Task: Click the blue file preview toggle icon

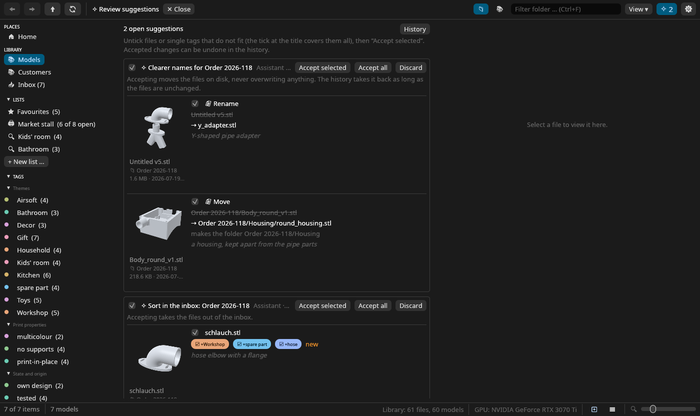Action: click(x=481, y=9)
